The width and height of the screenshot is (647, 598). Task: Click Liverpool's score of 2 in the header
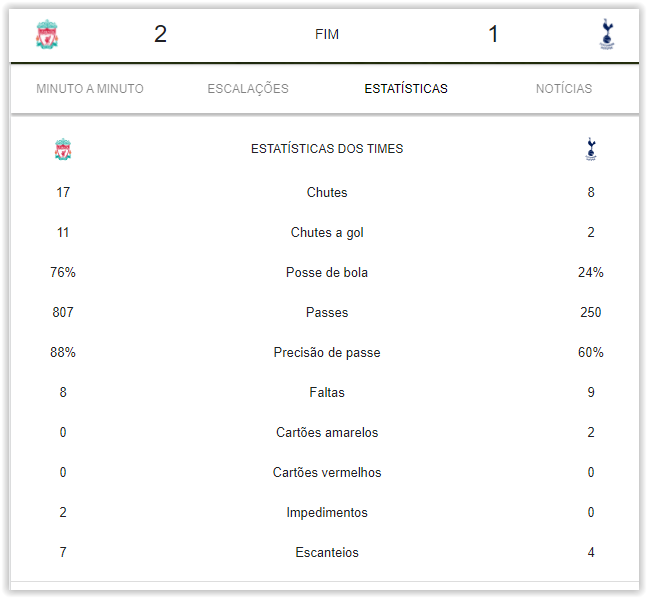tap(160, 35)
